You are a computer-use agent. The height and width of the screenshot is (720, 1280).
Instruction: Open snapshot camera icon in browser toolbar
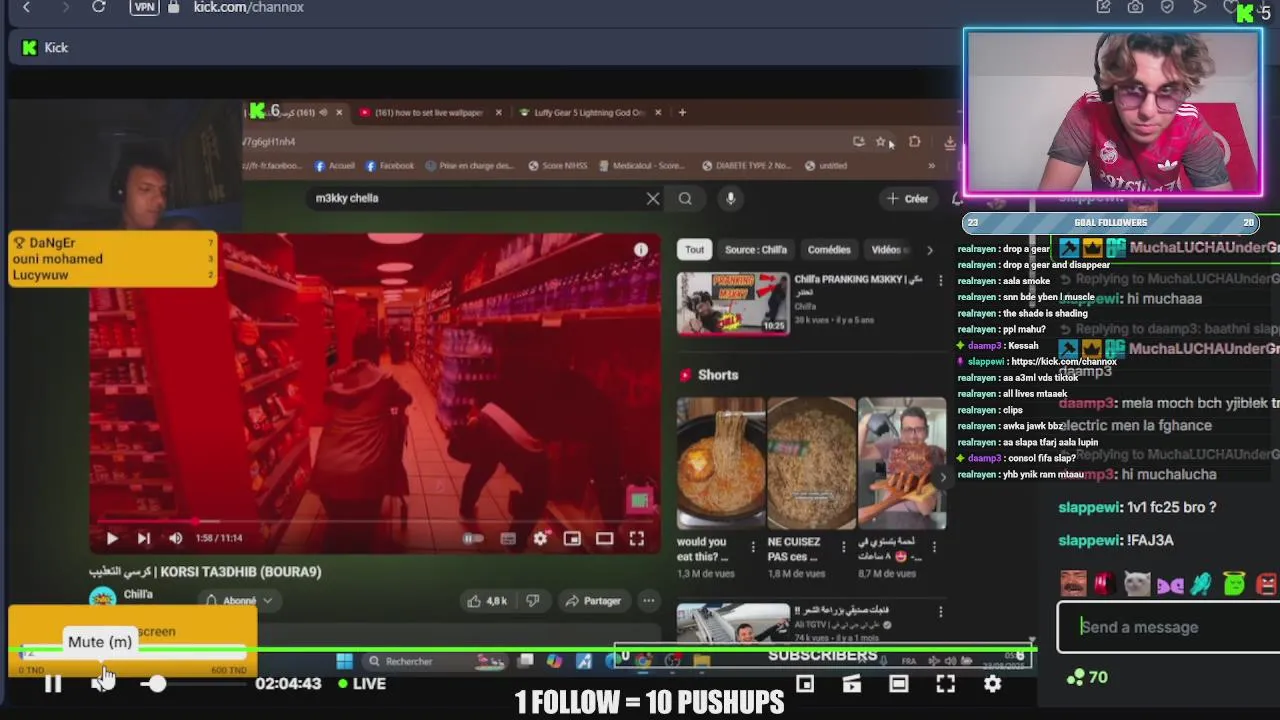point(1135,7)
